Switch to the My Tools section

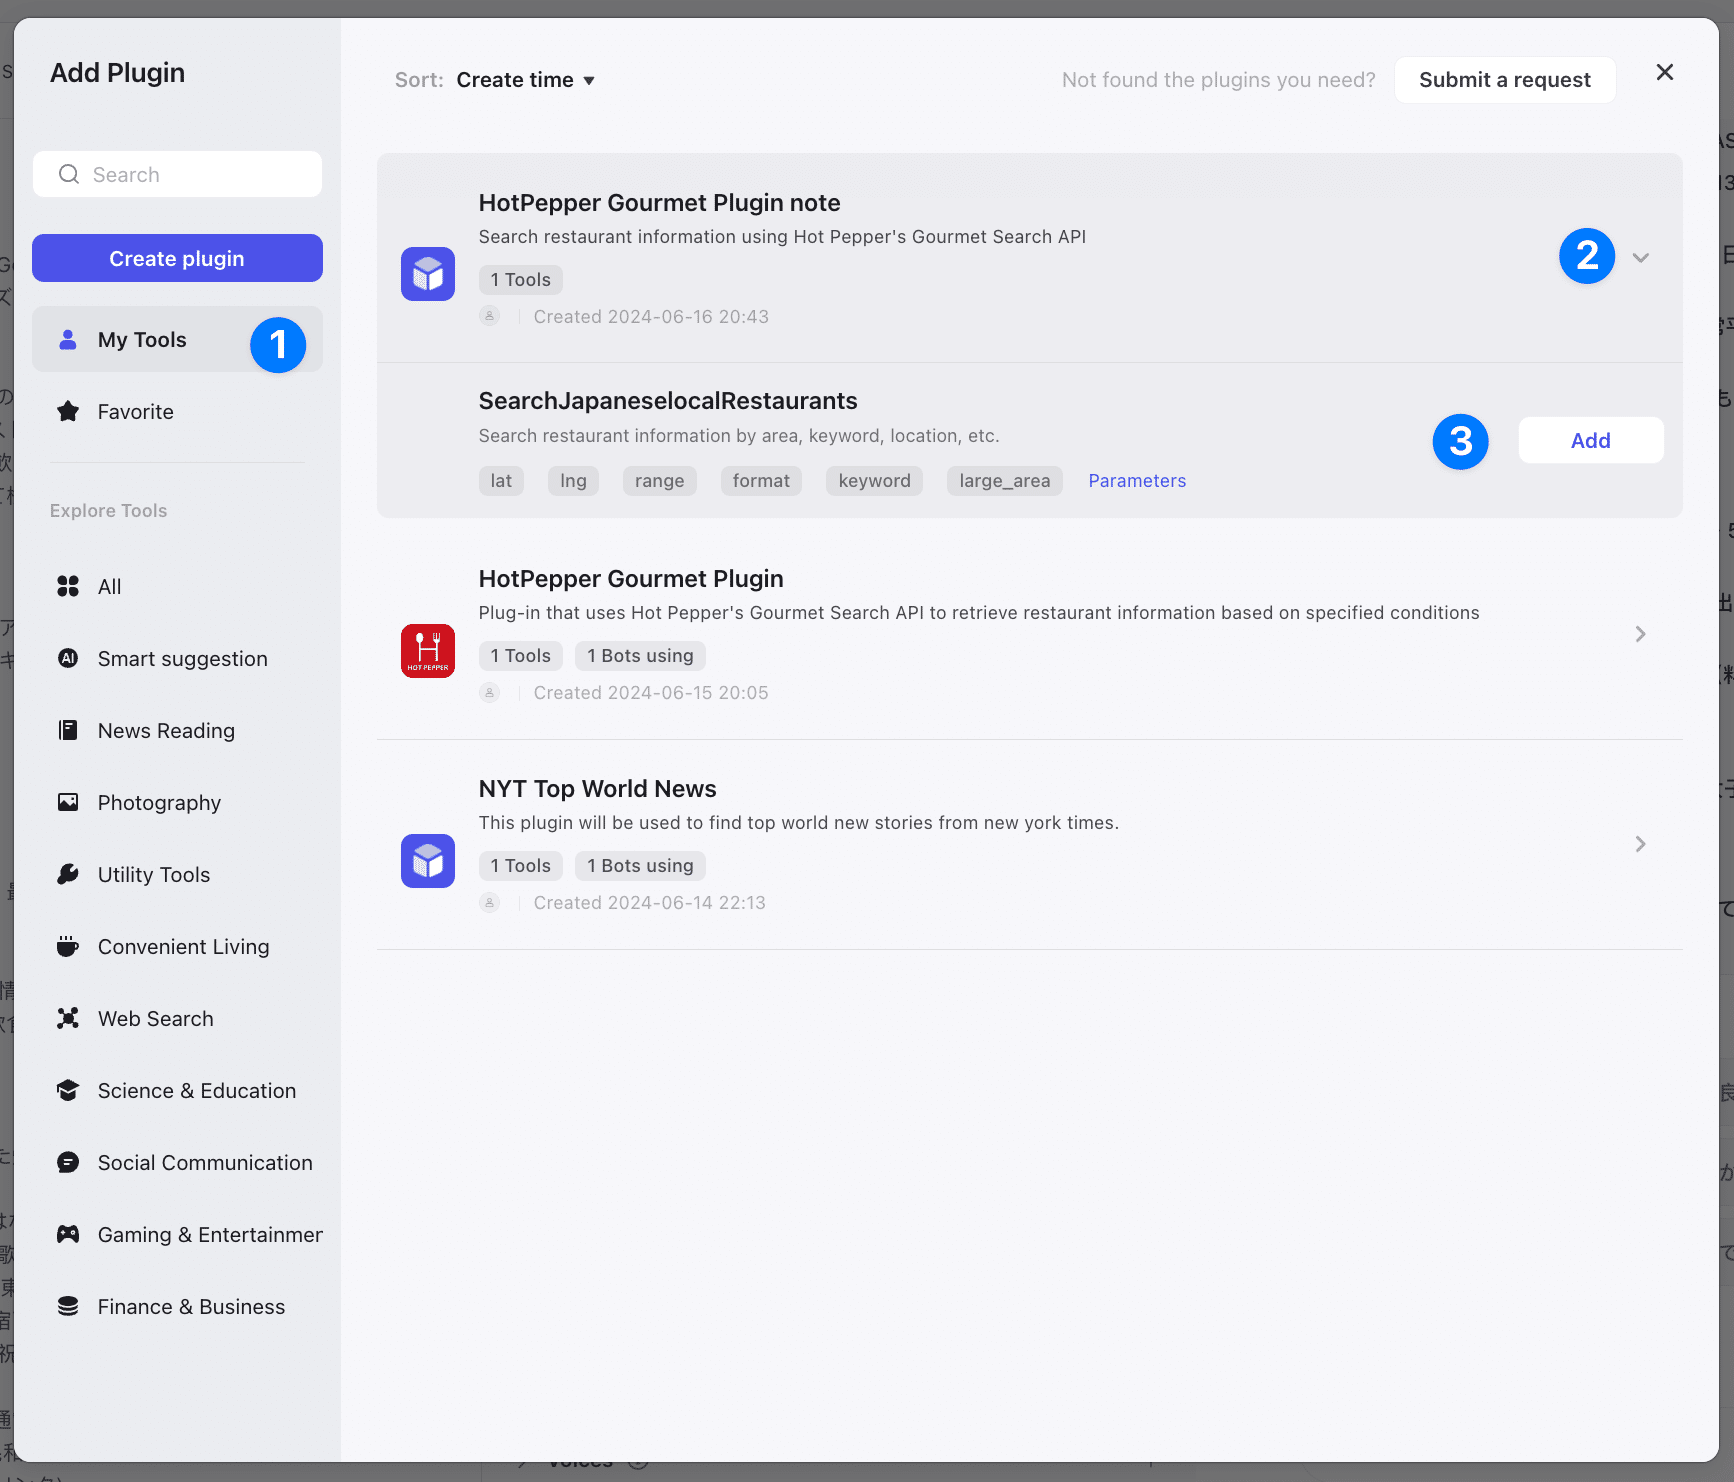coord(142,340)
